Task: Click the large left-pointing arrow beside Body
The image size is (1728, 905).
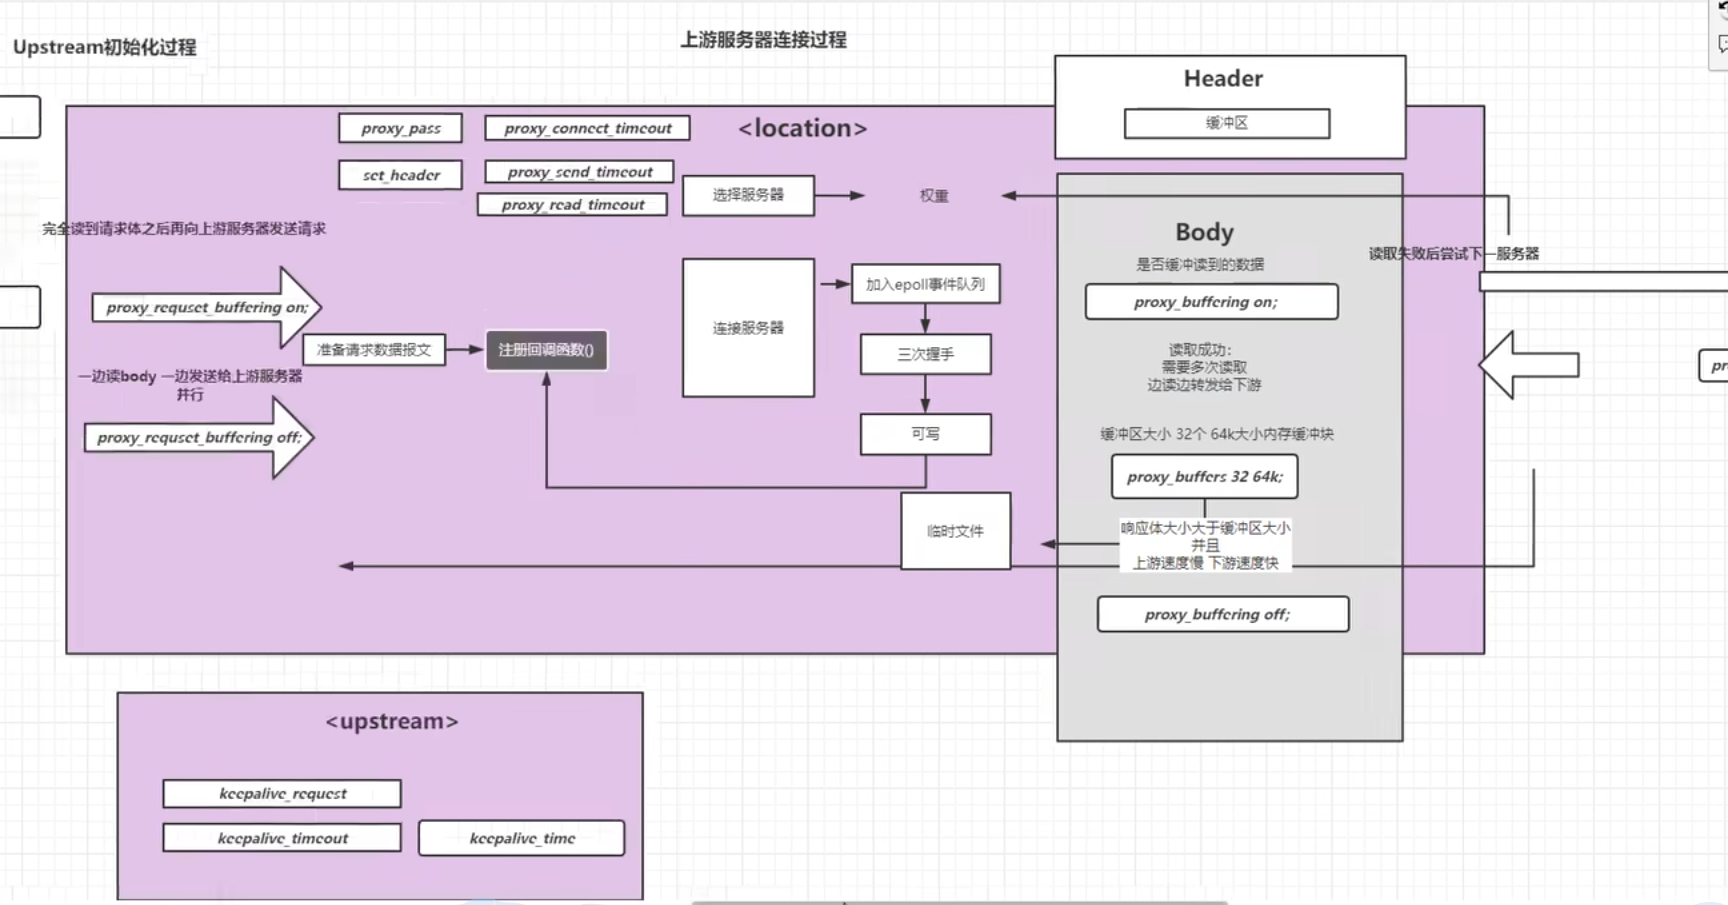Action: (1528, 365)
